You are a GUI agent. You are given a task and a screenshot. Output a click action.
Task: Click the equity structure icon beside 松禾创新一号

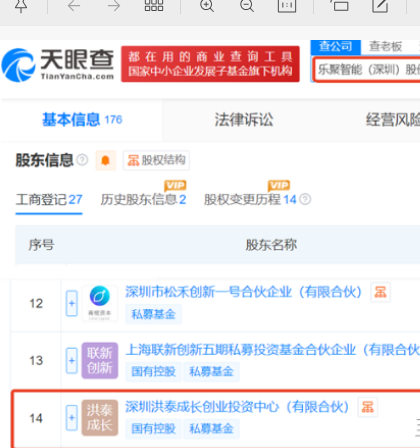380,292
